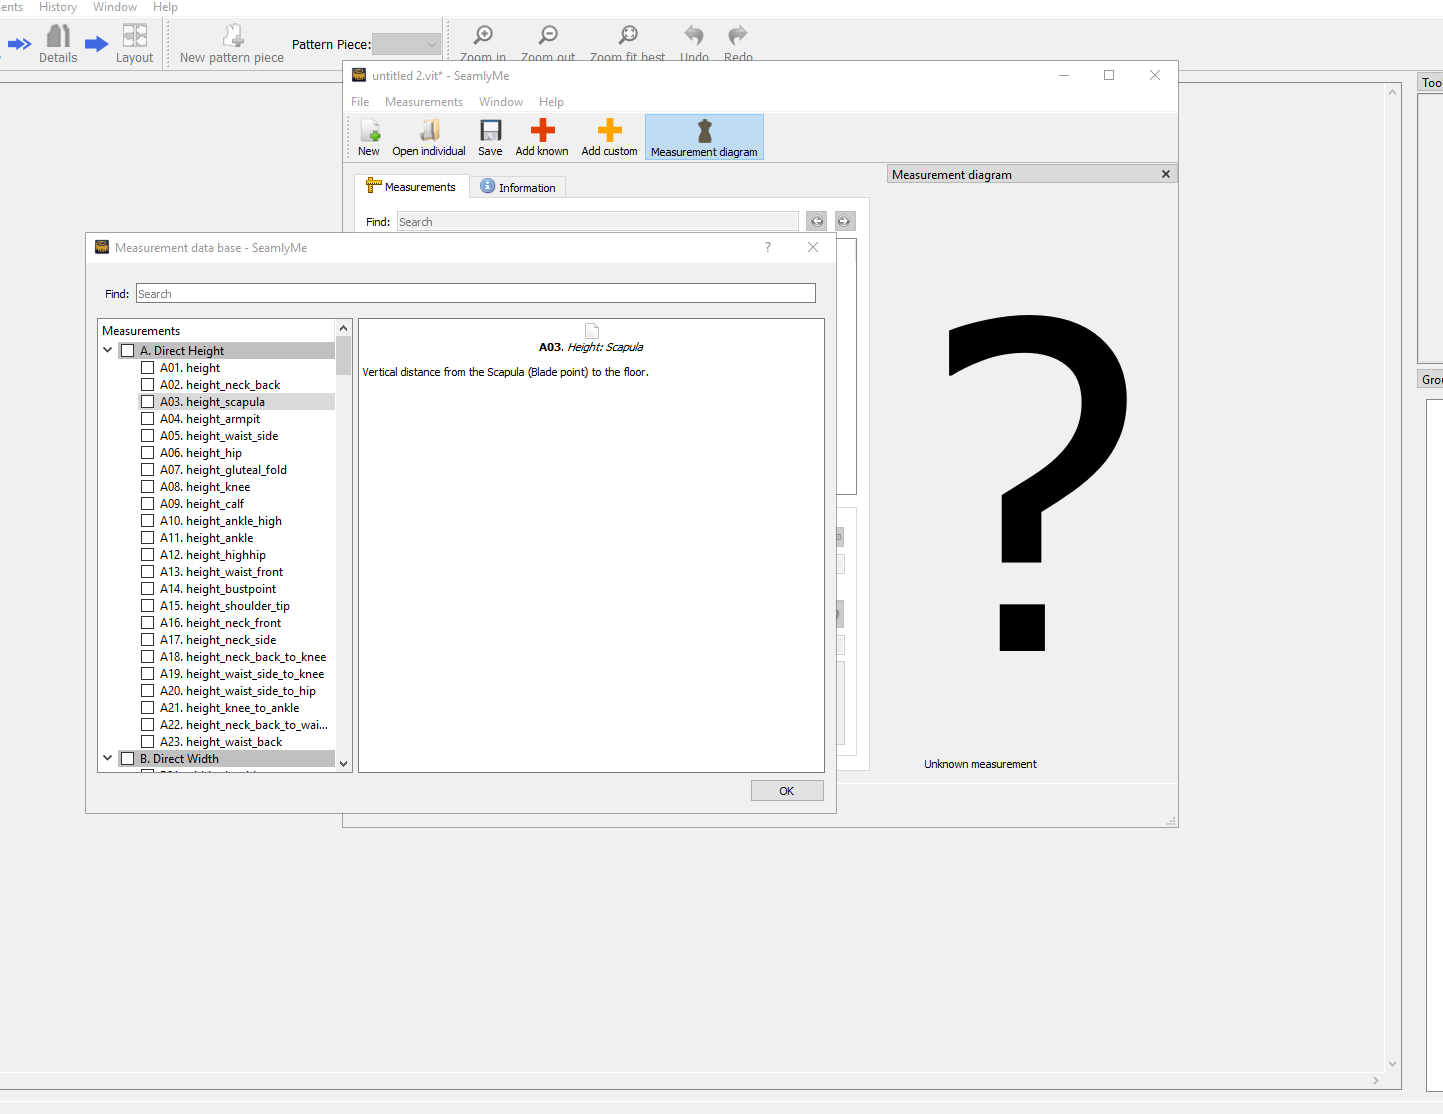Click Zoom in tool

click(483, 43)
